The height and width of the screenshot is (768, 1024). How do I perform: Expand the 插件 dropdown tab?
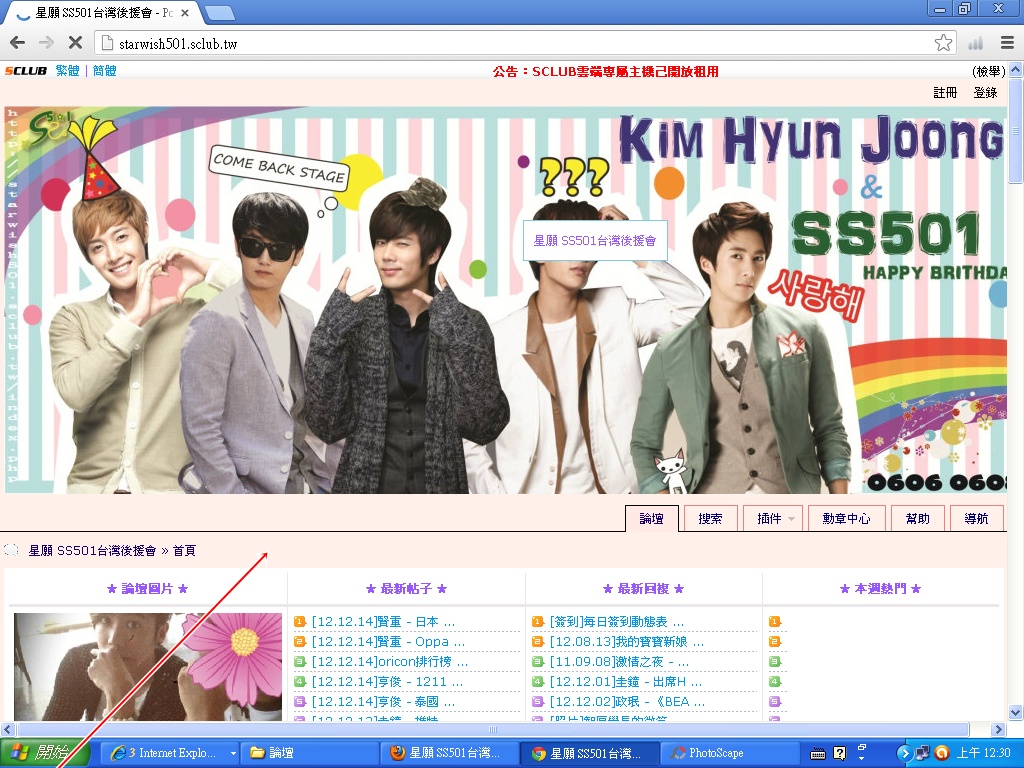[x=775, y=519]
